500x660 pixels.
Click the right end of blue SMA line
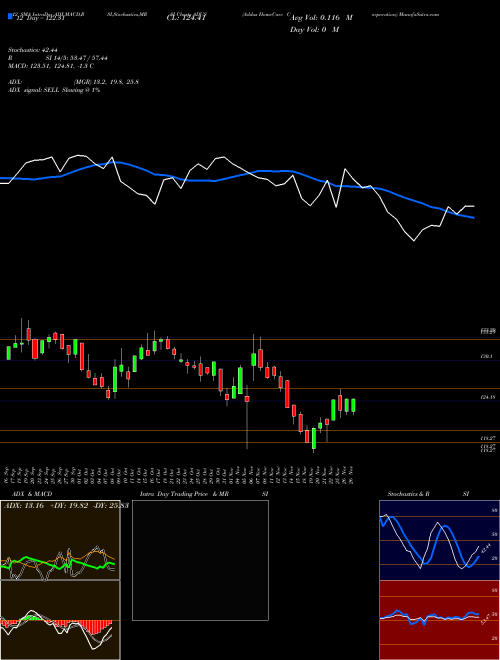(x=474, y=218)
